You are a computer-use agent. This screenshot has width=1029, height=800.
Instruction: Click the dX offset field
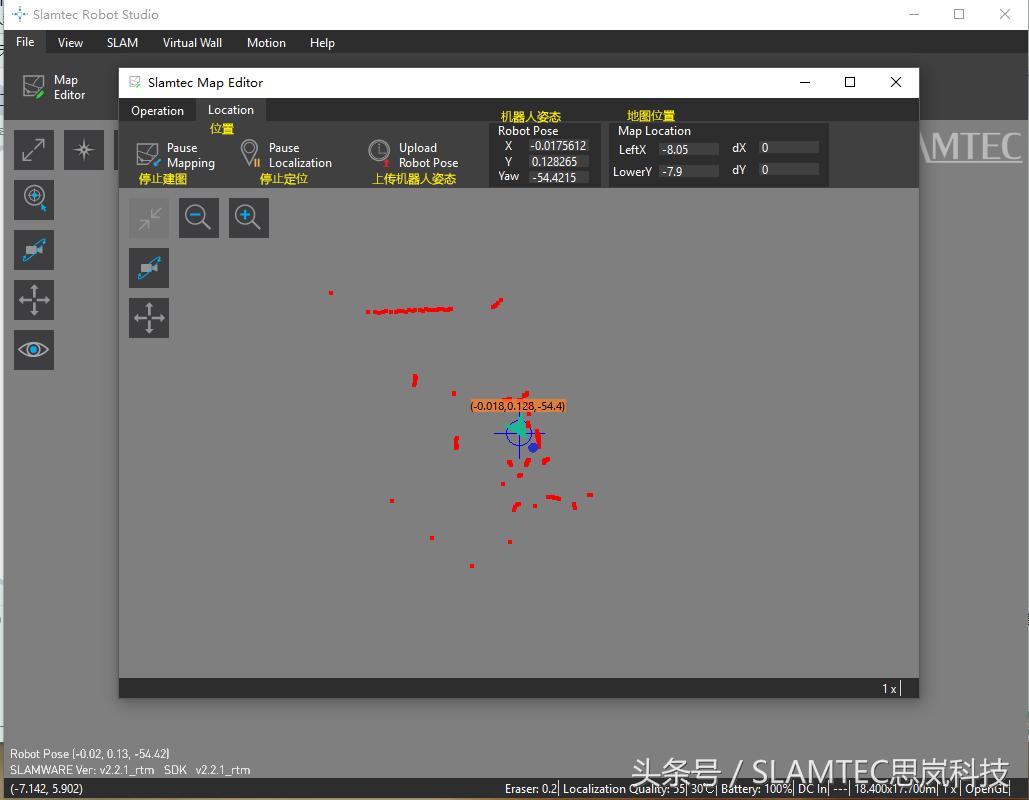click(788, 148)
